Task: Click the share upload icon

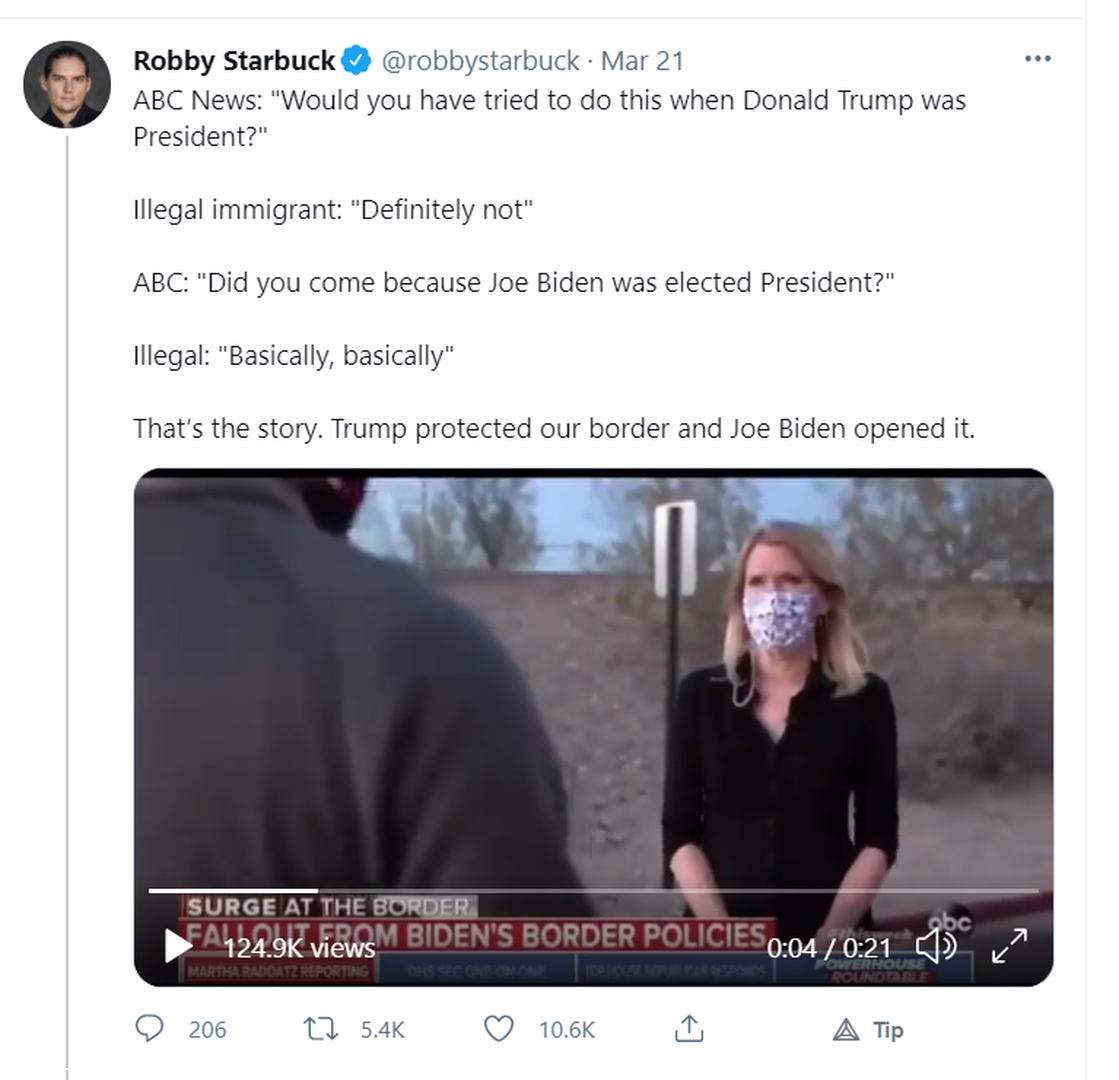Action: click(x=689, y=1028)
